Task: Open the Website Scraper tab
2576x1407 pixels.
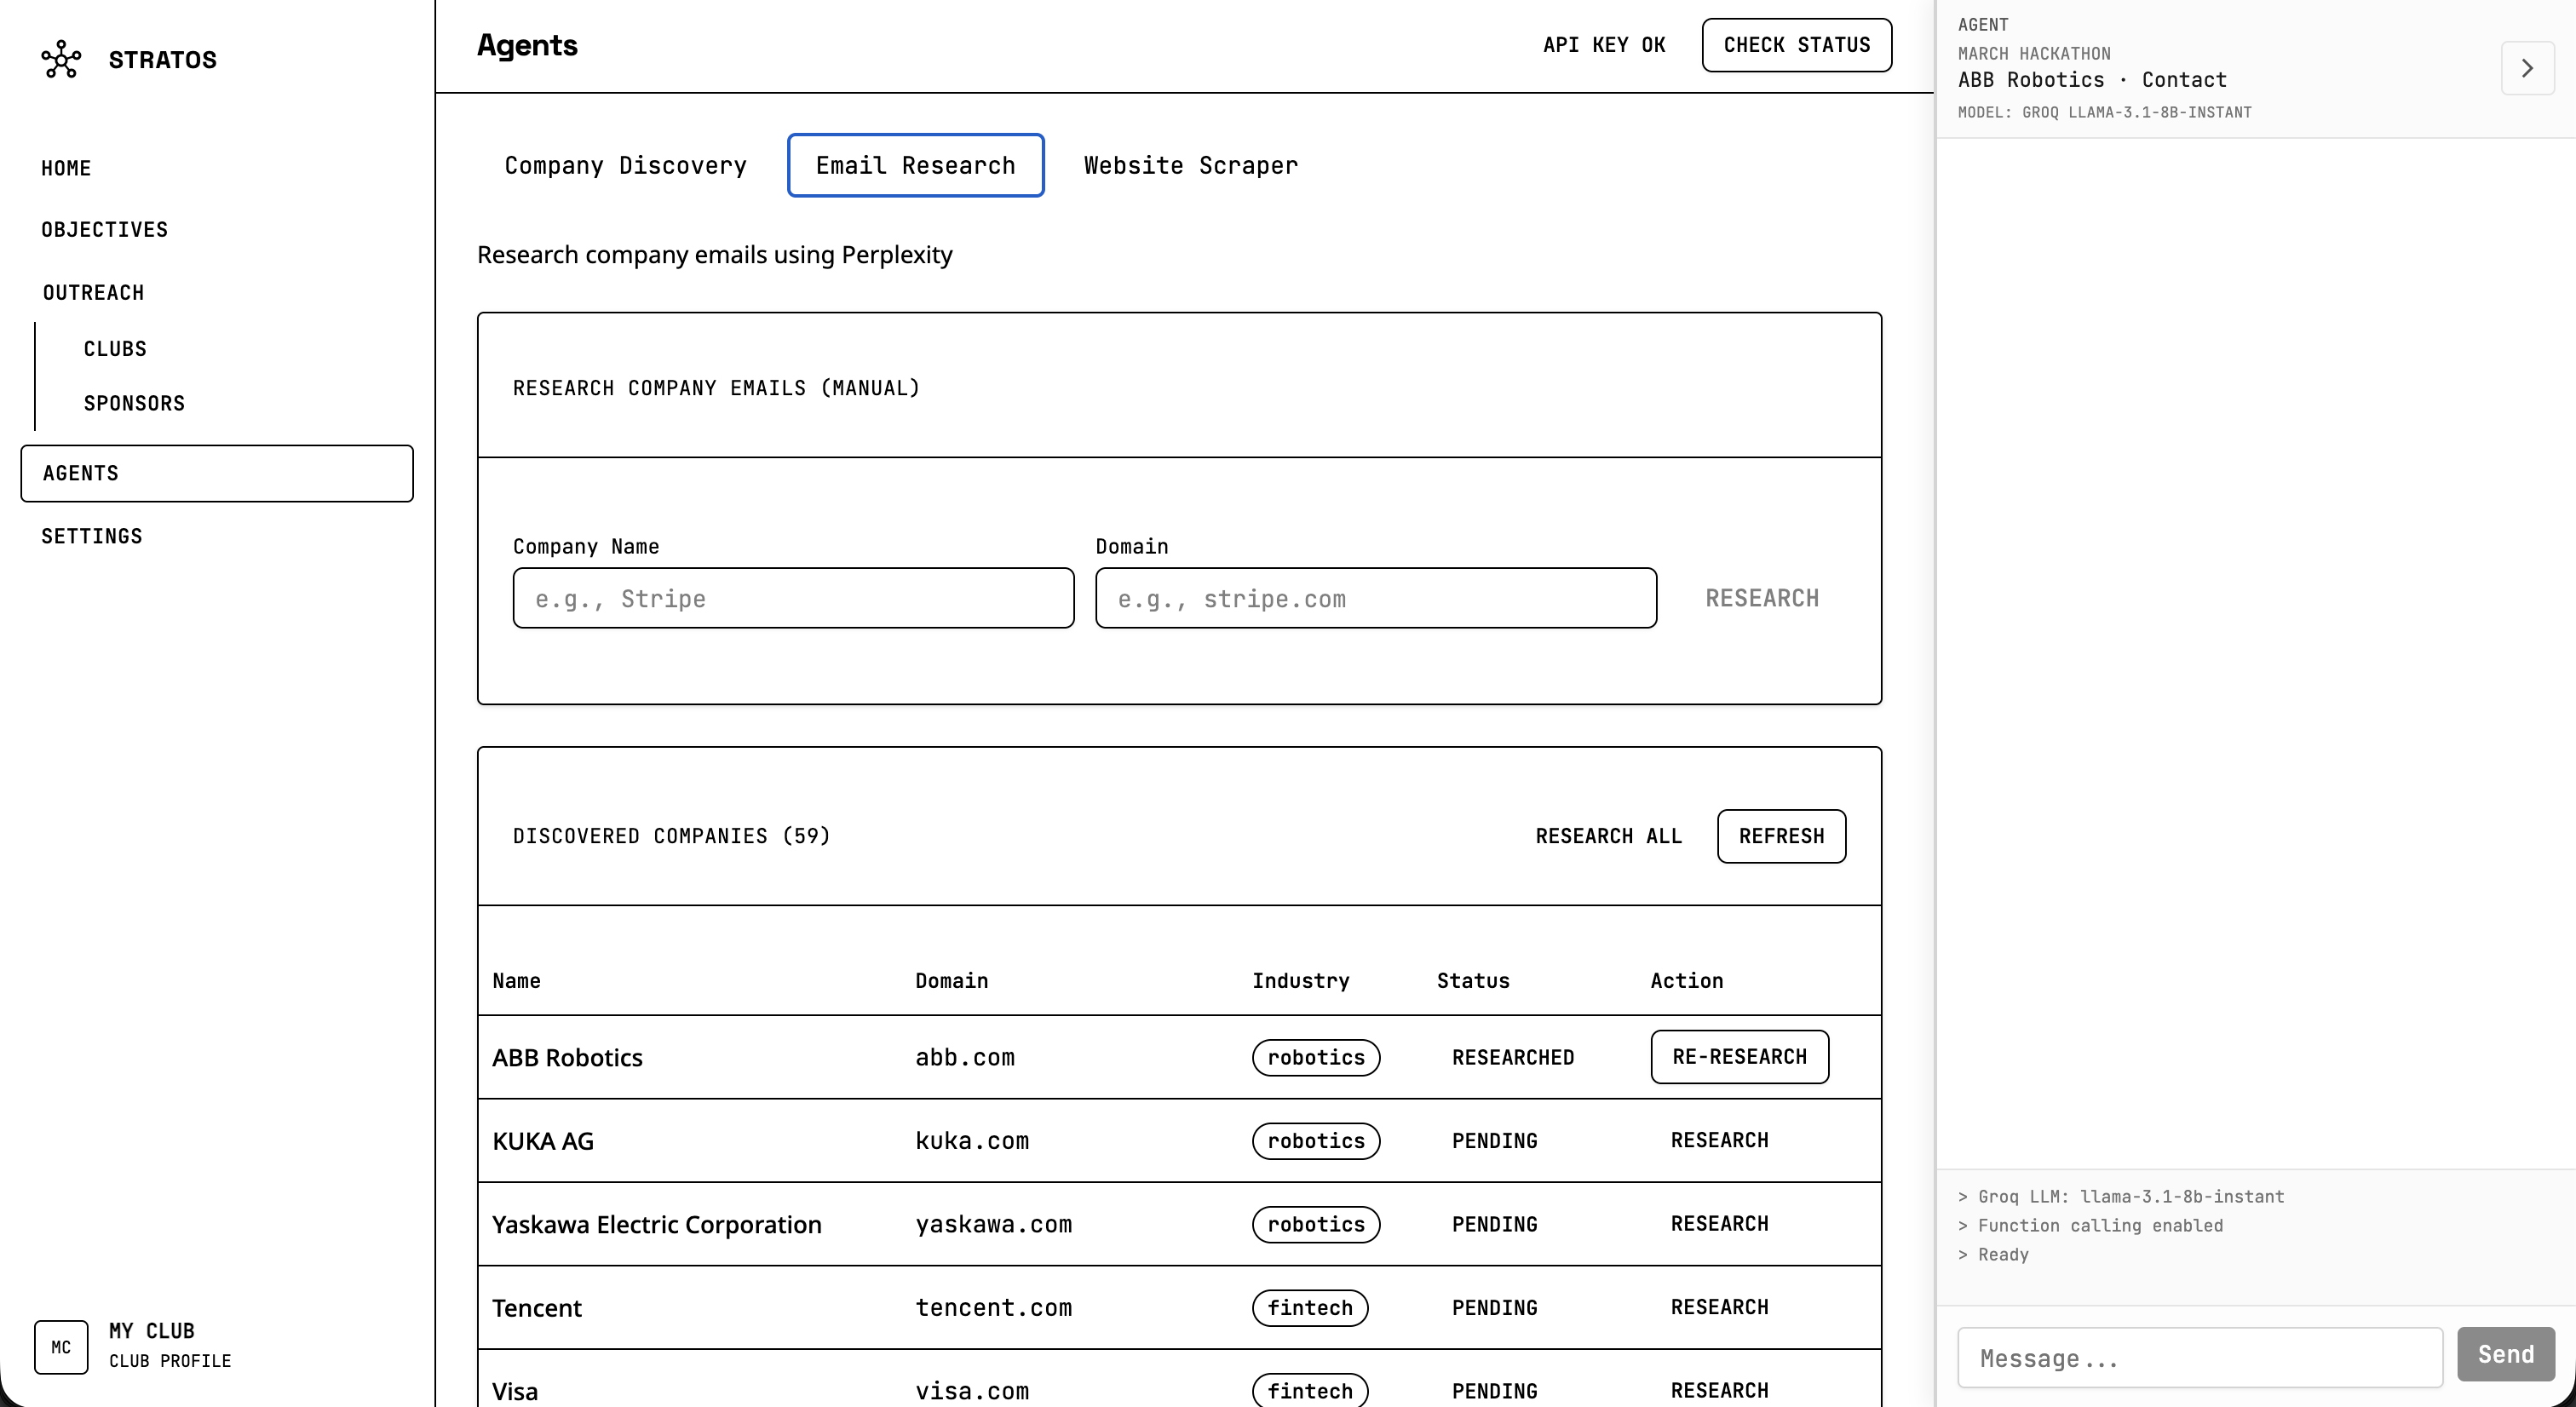Action: coord(1190,166)
